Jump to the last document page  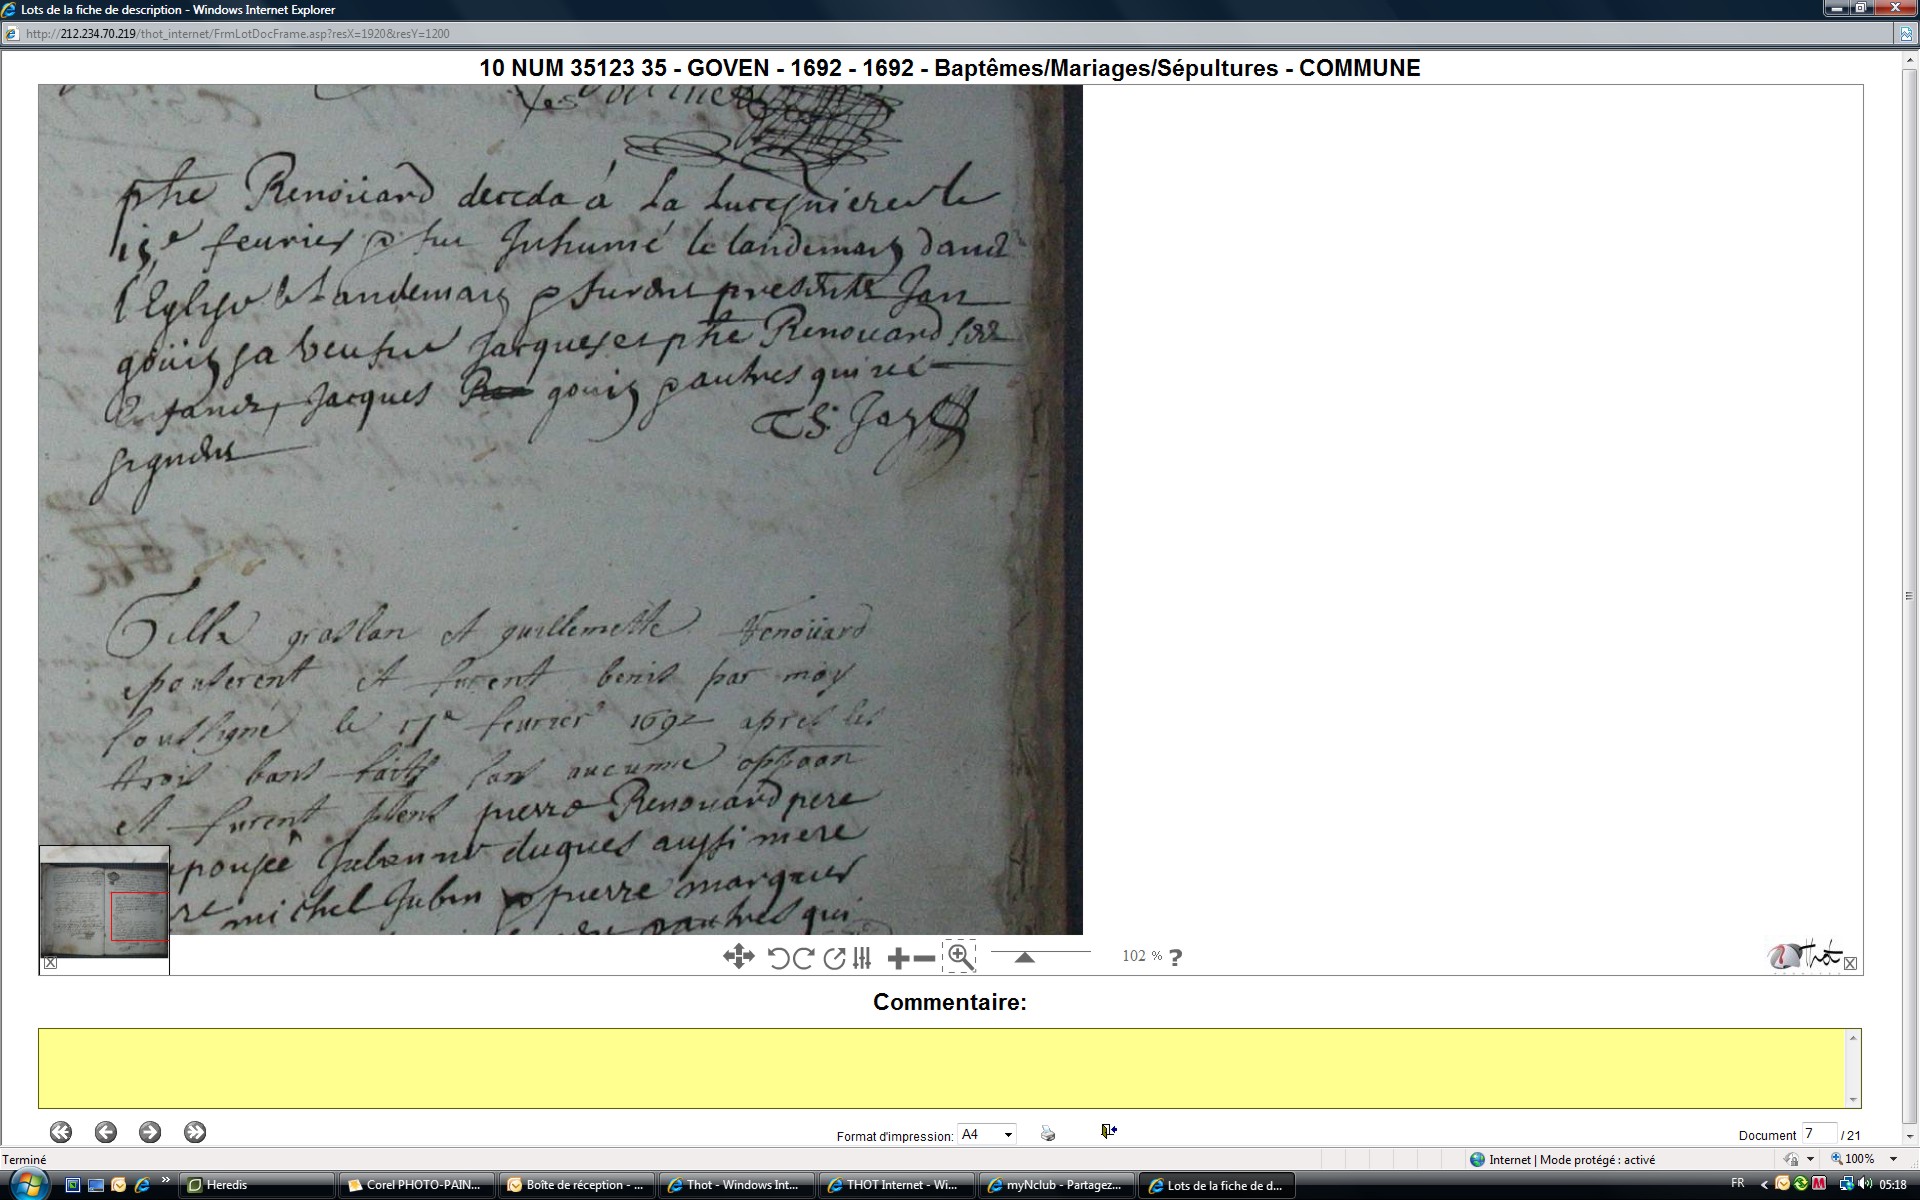[x=195, y=1132]
